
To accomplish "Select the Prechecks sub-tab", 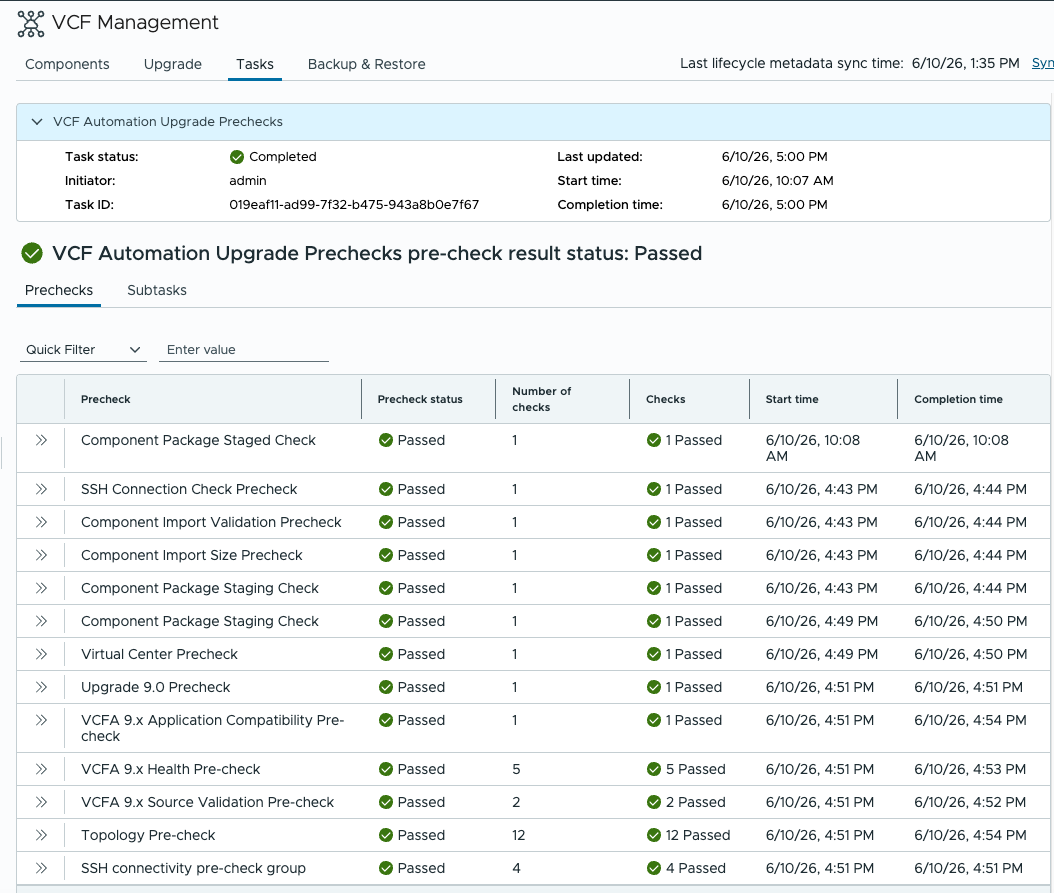I will [59, 290].
